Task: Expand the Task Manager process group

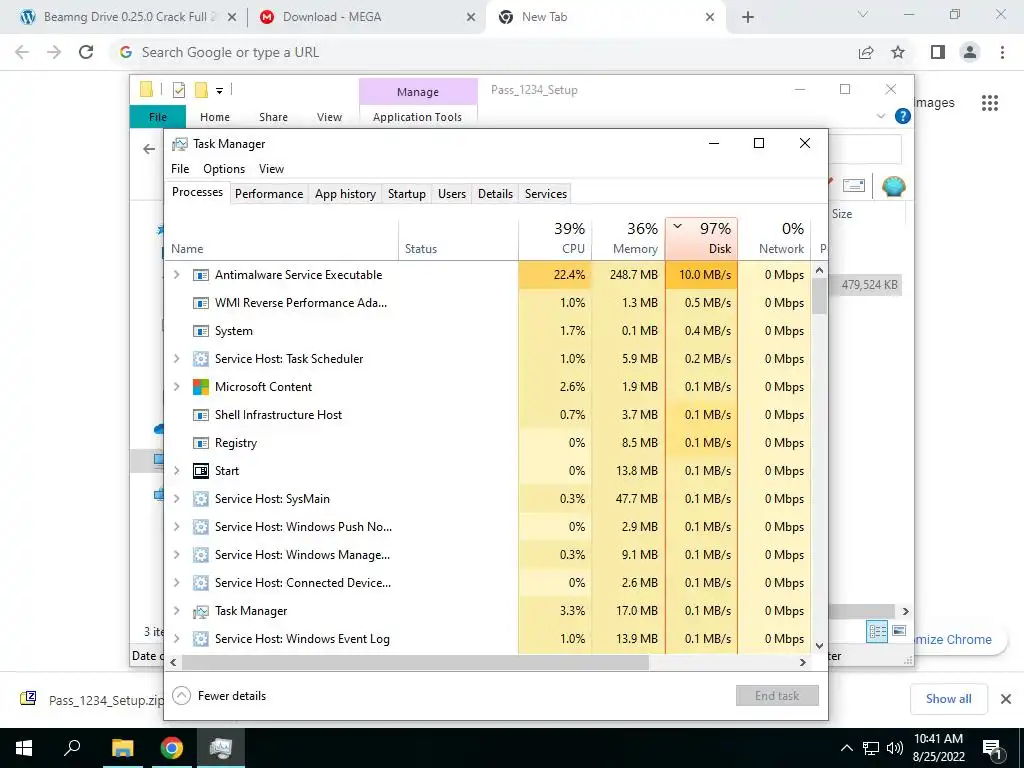Action: [x=176, y=611]
